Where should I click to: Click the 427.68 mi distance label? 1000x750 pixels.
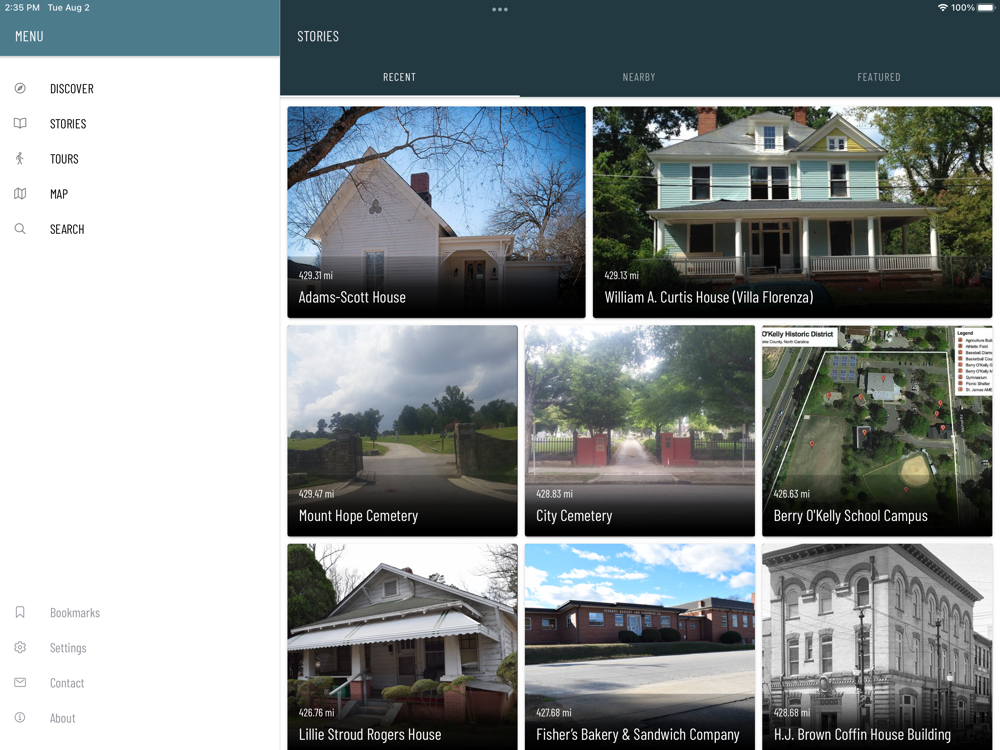pyautogui.click(x=554, y=712)
